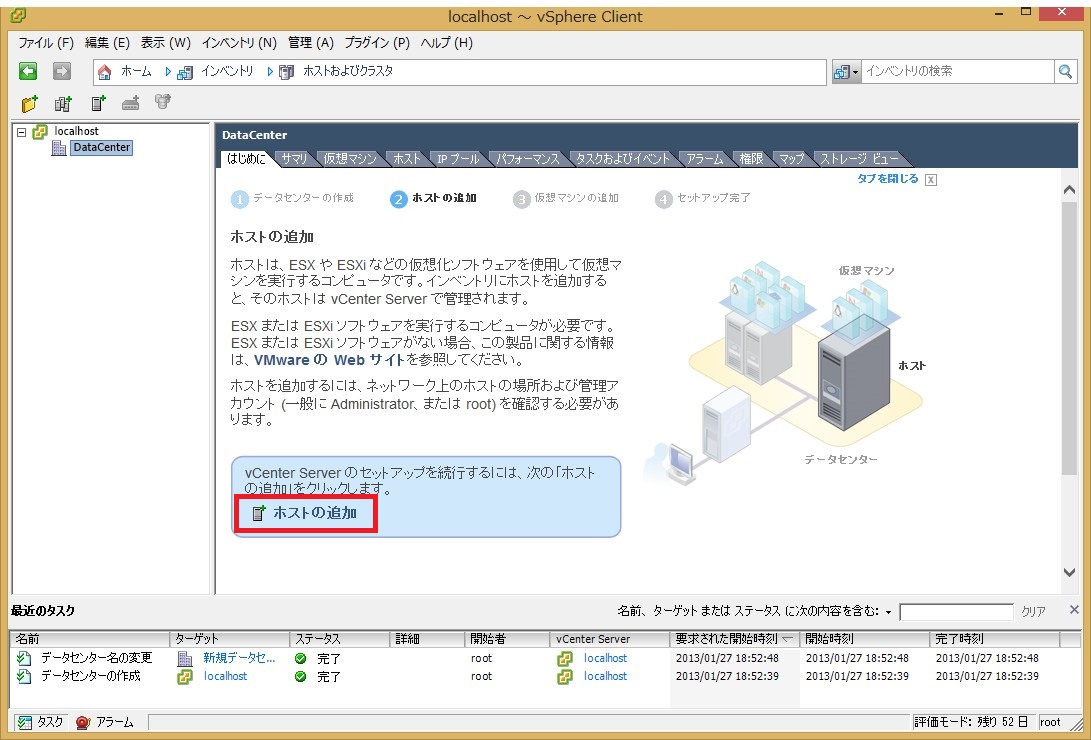Click the アラーム alarm bell icon
The image size is (1091, 740).
pos(83,723)
